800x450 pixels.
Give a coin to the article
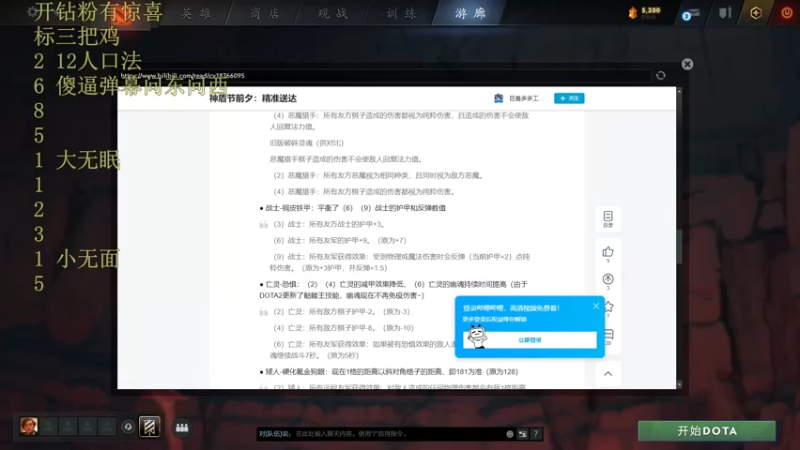[608, 281]
